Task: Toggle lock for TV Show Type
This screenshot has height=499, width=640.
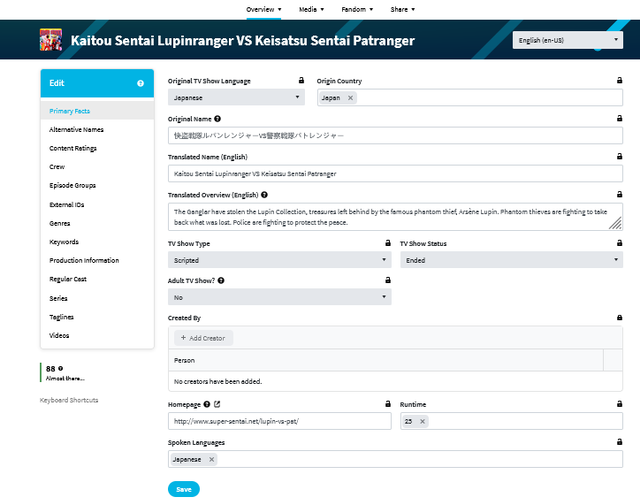Action: tap(388, 243)
